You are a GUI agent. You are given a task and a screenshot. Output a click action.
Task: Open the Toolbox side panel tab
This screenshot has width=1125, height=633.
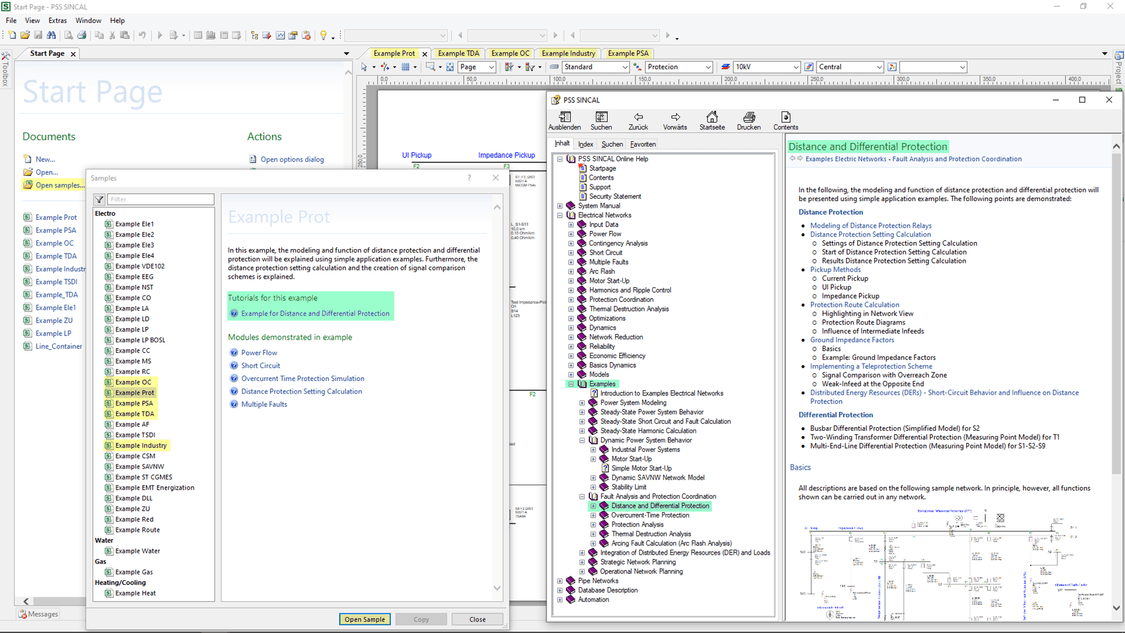[x=5, y=69]
